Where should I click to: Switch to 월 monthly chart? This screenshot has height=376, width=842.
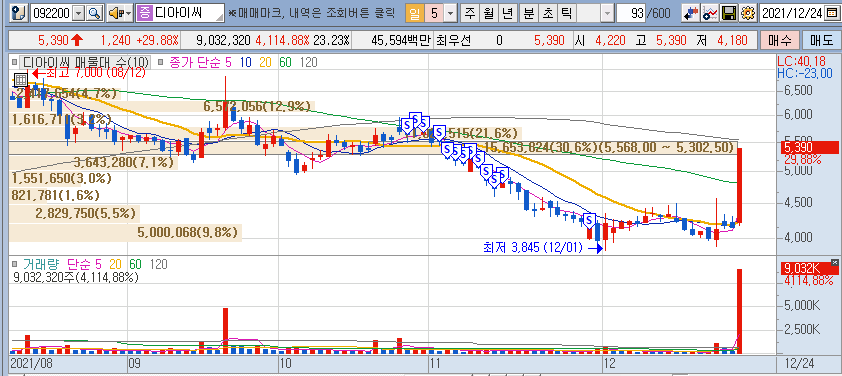[489, 13]
